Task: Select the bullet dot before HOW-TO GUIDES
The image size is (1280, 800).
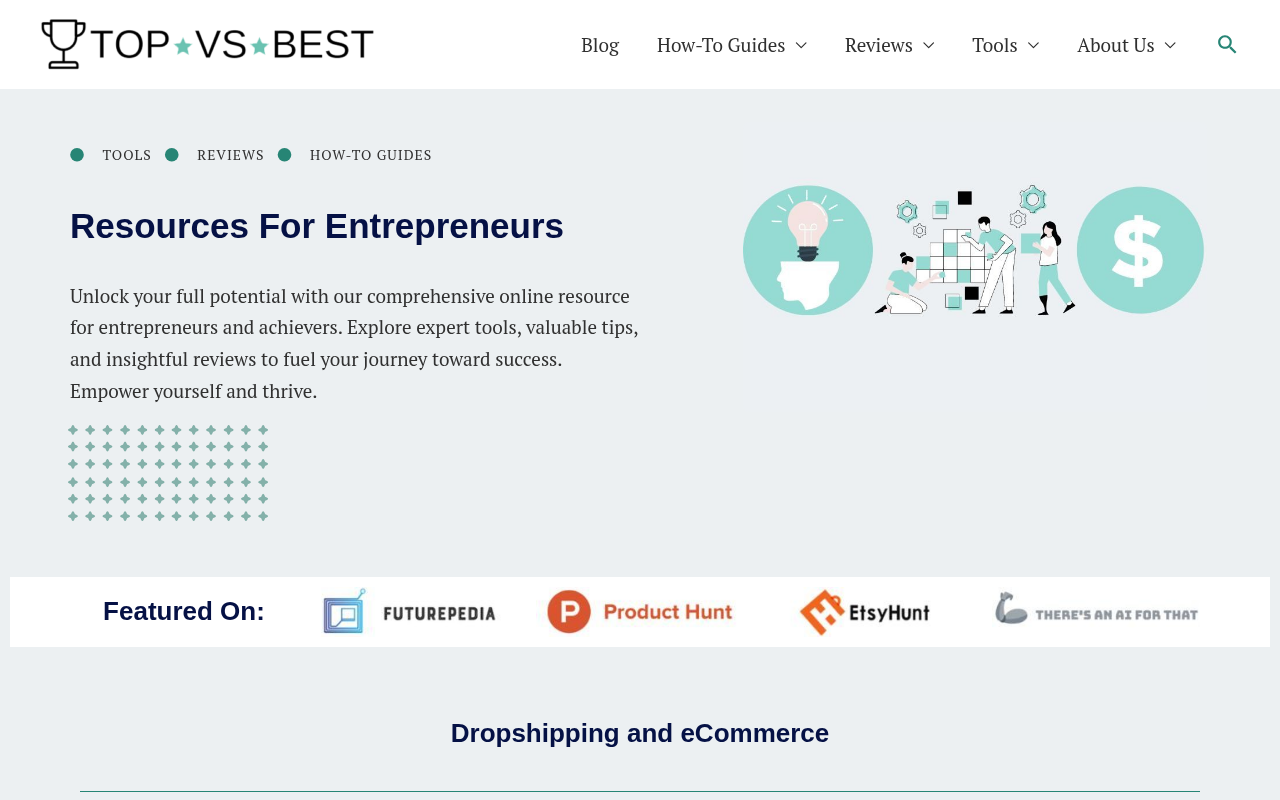Action: [286, 154]
